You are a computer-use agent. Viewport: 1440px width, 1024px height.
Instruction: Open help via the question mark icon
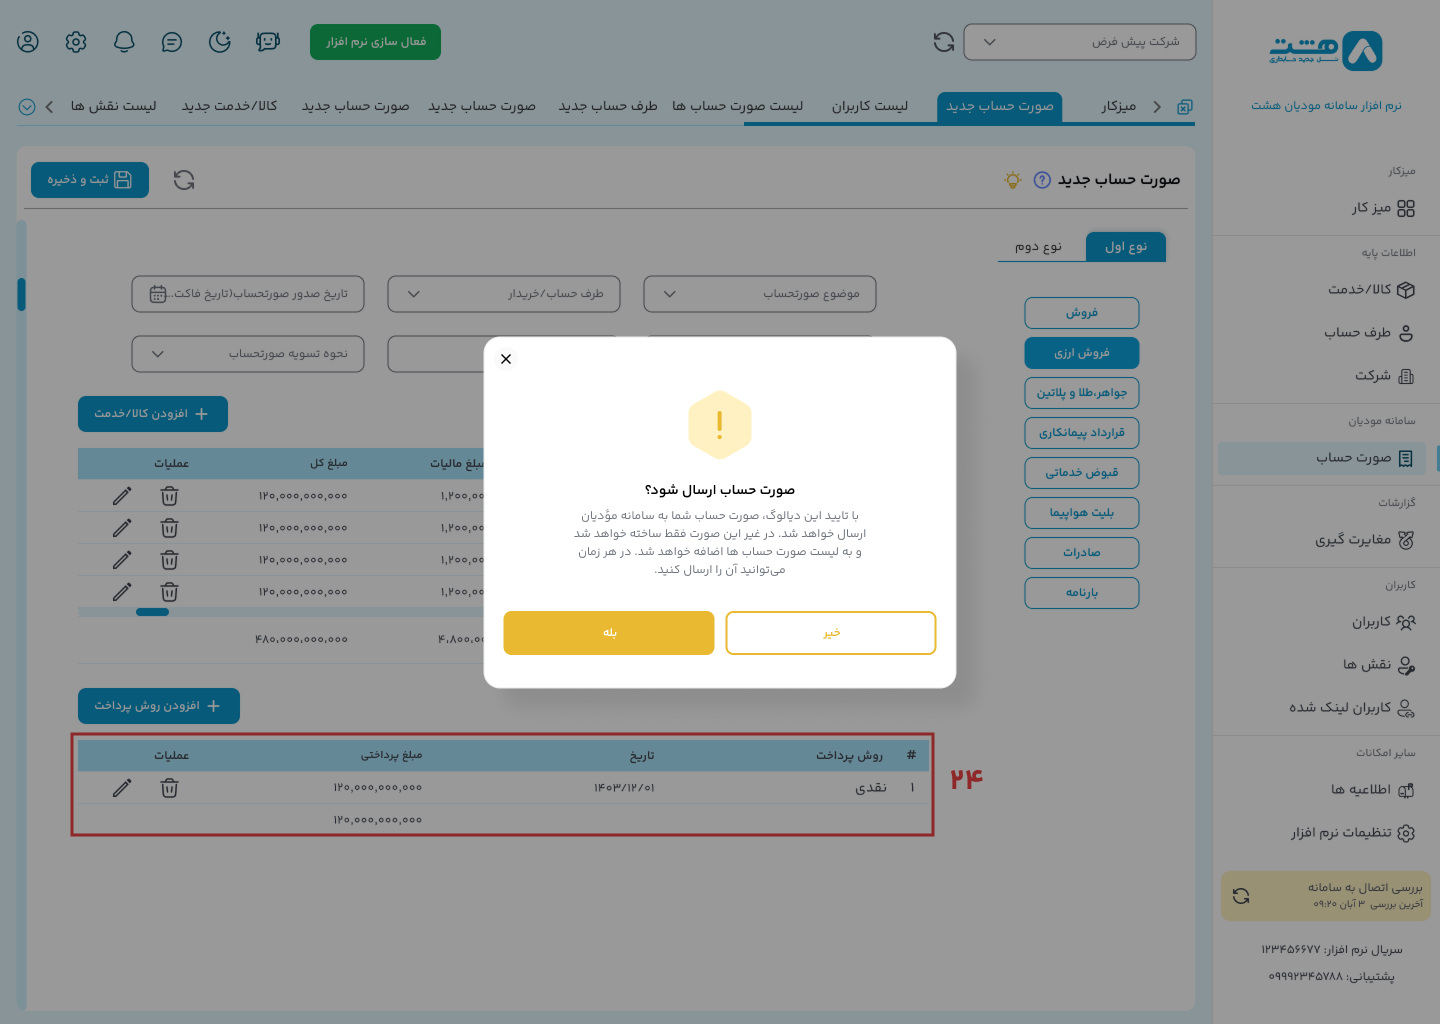click(x=1042, y=180)
